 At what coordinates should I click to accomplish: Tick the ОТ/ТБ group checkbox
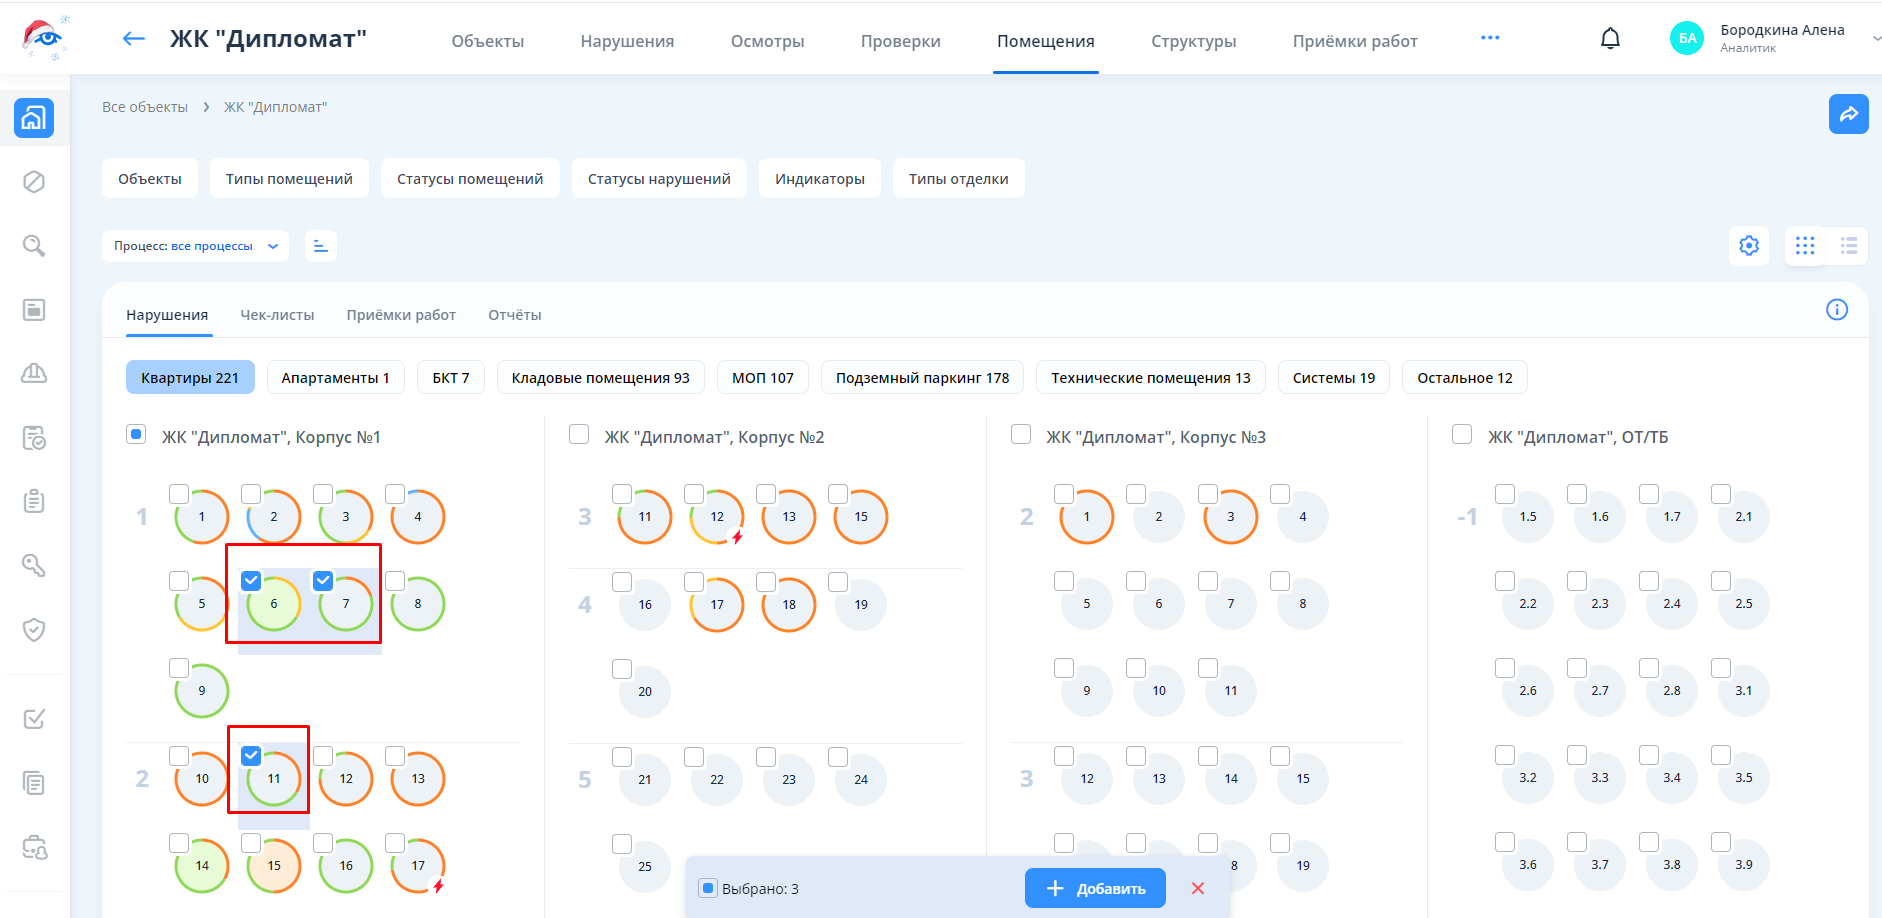tap(1462, 434)
